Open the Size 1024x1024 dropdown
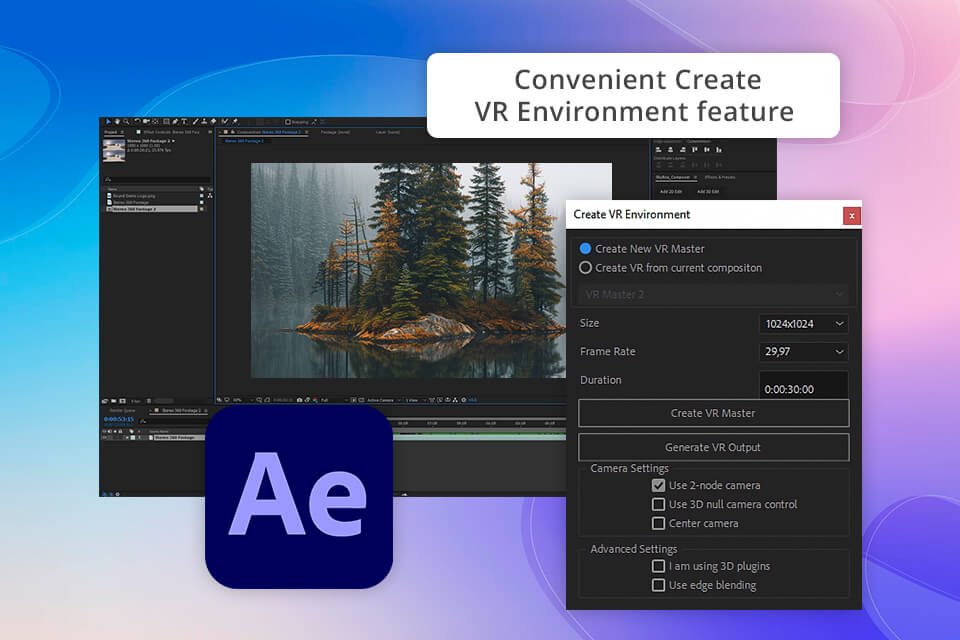This screenshot has width=960, height=640. [x=803, y=323]
